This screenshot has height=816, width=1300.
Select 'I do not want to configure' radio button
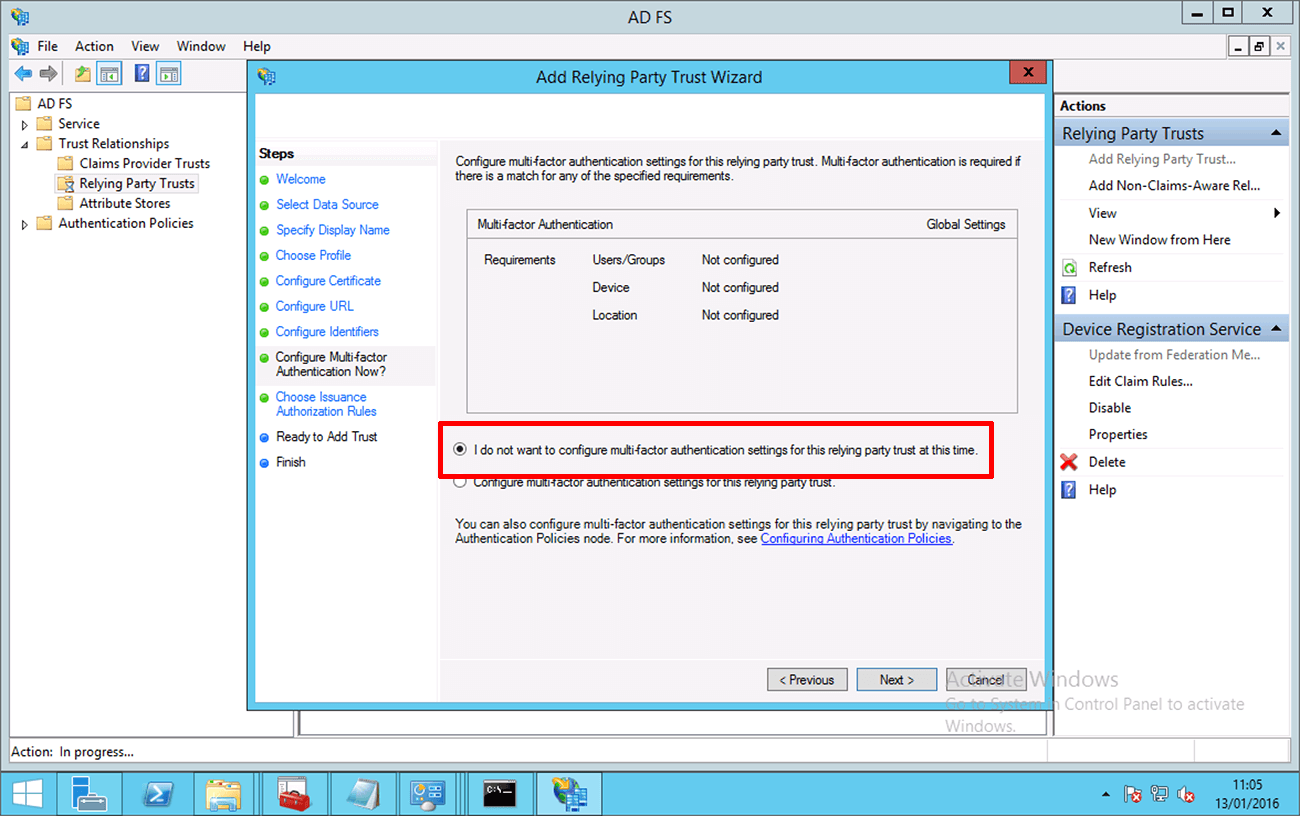click(460, 450)
